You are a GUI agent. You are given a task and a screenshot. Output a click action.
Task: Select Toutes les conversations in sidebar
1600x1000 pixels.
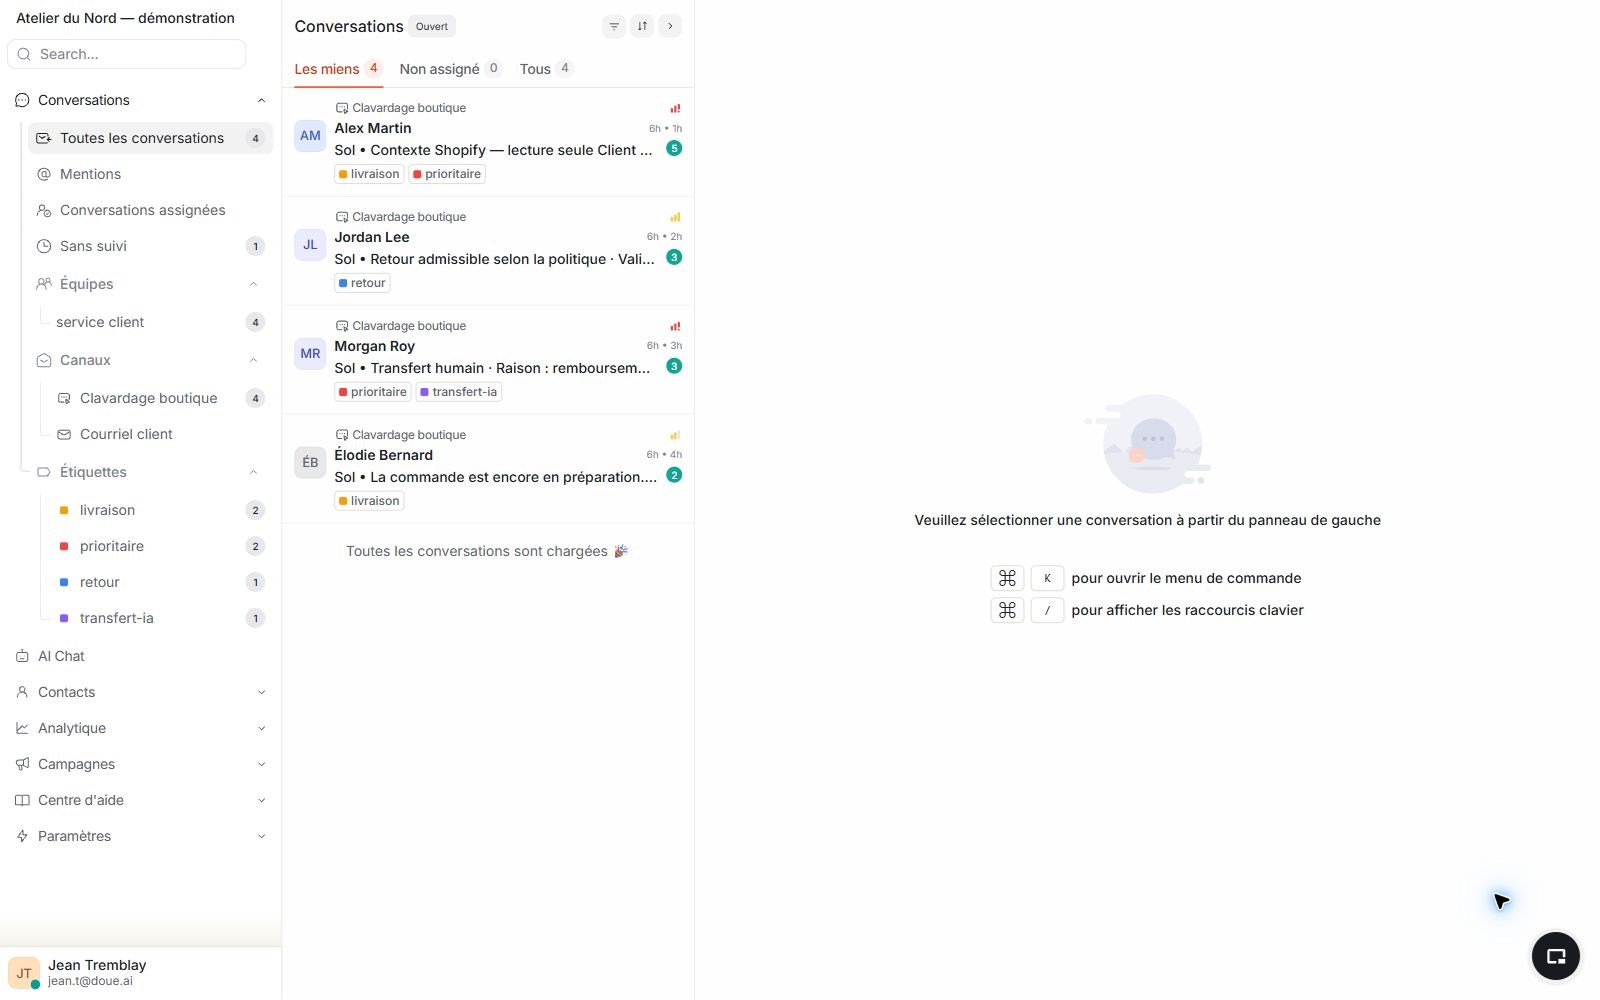(150, 138)
